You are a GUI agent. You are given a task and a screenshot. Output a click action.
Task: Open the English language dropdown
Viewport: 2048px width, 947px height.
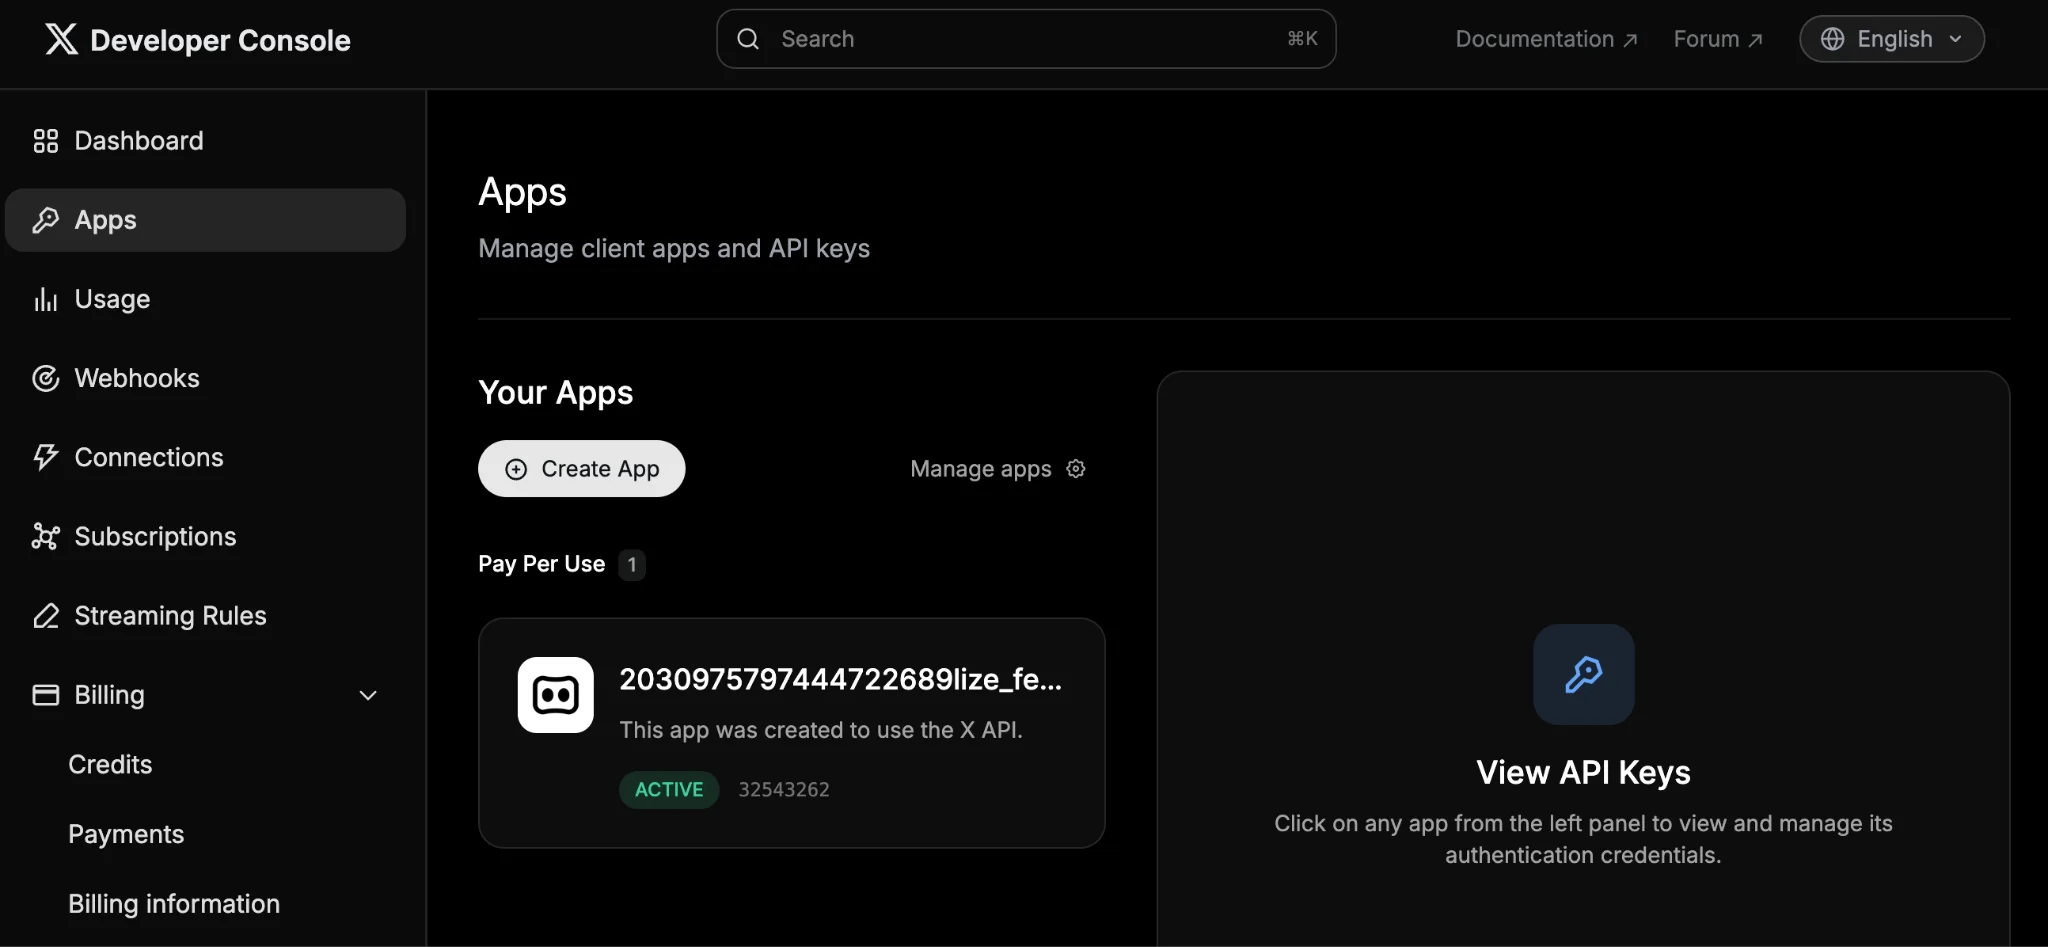click(x=1892, y=39)
